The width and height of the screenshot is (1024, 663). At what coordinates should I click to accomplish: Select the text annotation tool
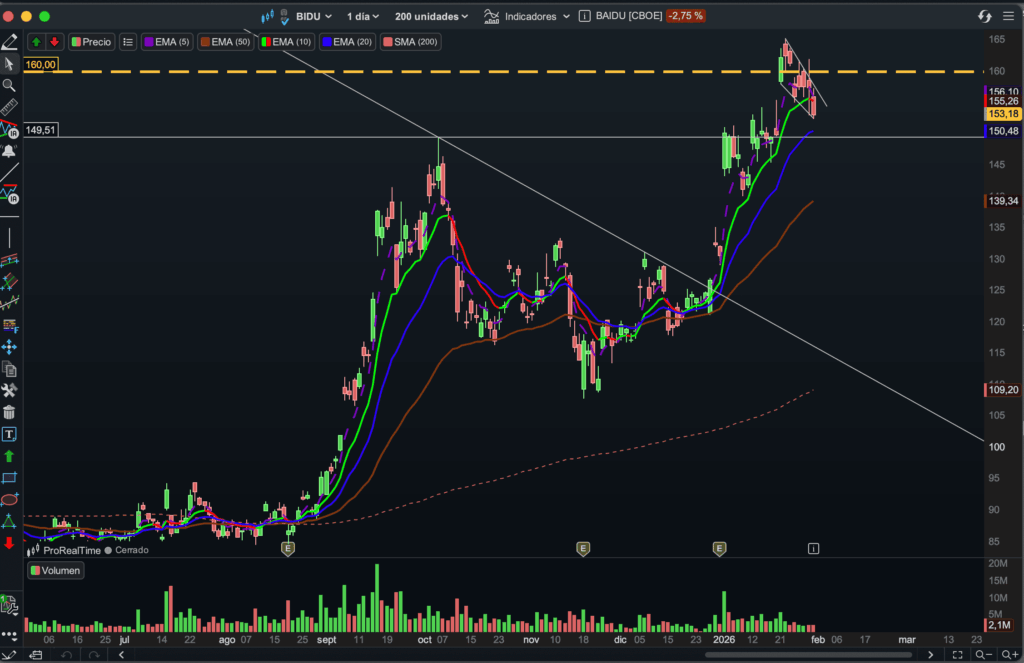click(x=9, y=434)
